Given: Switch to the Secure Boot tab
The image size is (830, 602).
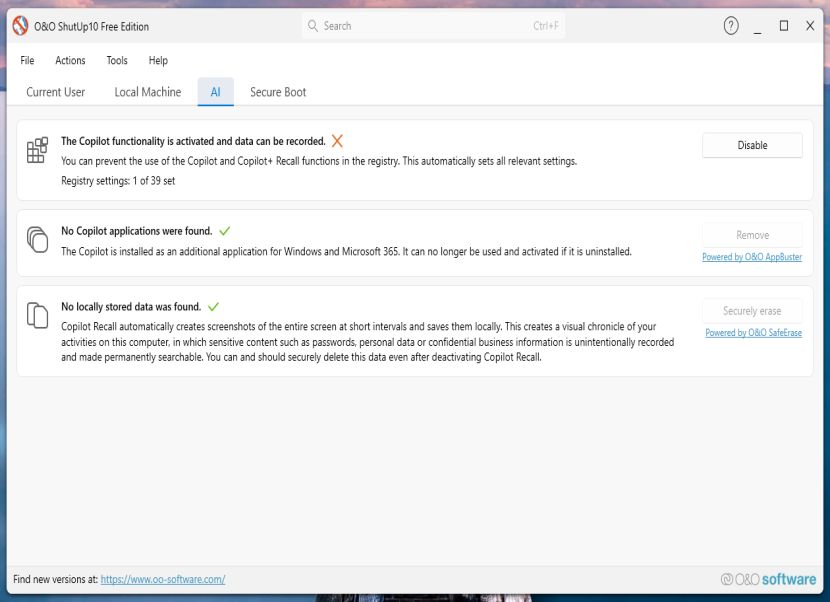Looking at the screenshot, I should pos(278,92).
